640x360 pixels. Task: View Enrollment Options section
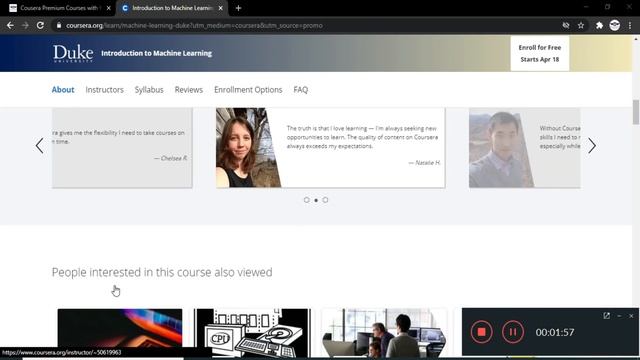[x=248, y=90]
